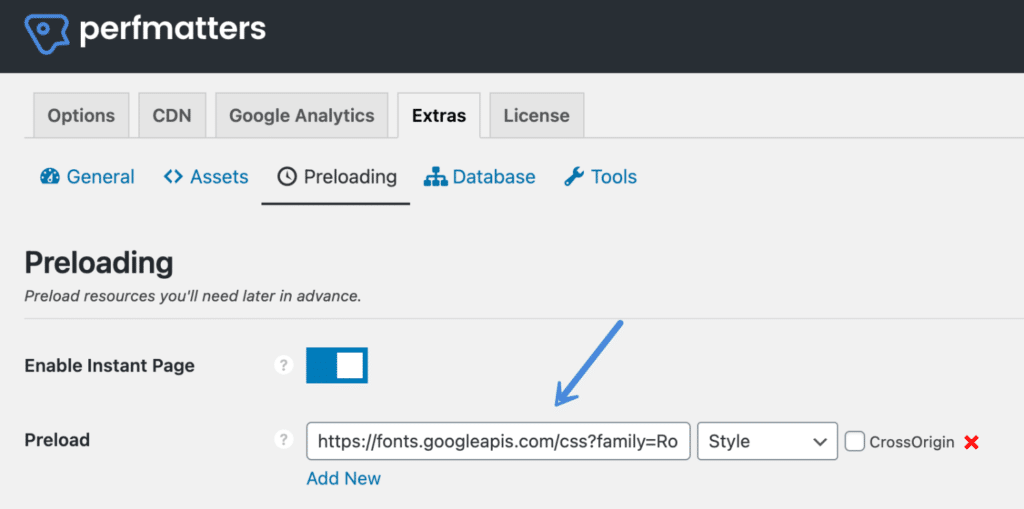Open the License tab
This screenshot has height=509, width=1024.
click(x=536, y=115)
